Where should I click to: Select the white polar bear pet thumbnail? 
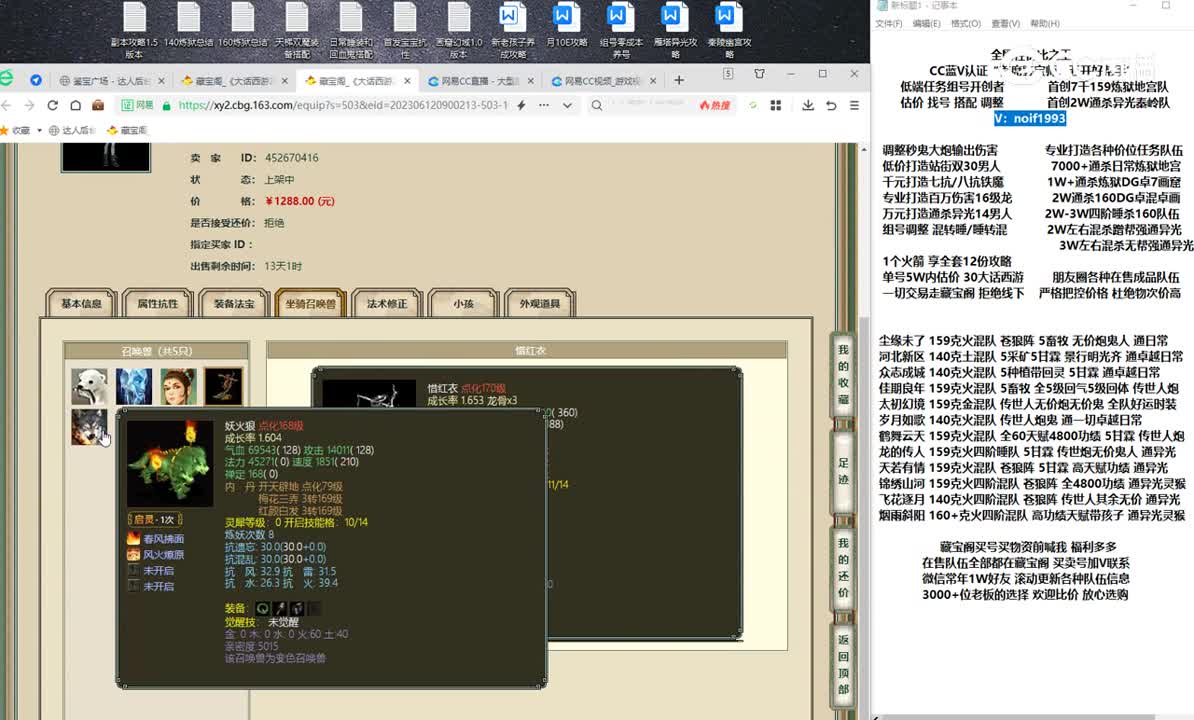90,386
